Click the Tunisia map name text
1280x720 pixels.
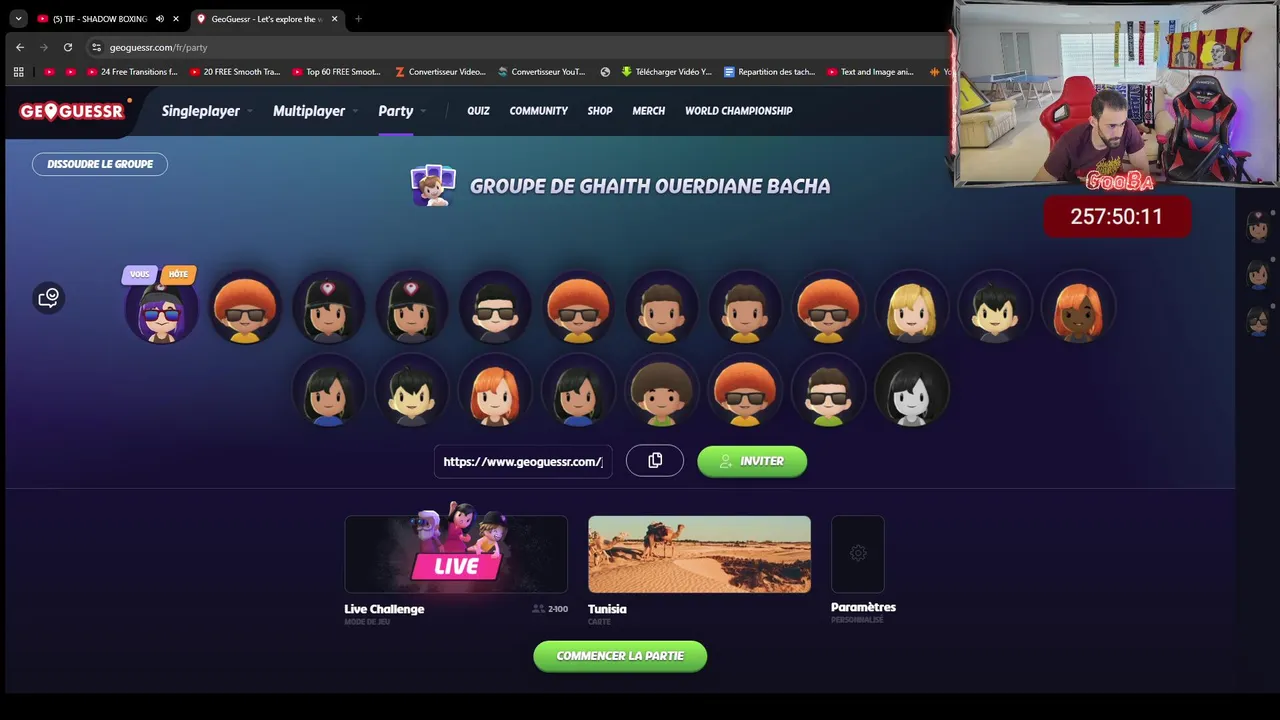coord(607,609)
